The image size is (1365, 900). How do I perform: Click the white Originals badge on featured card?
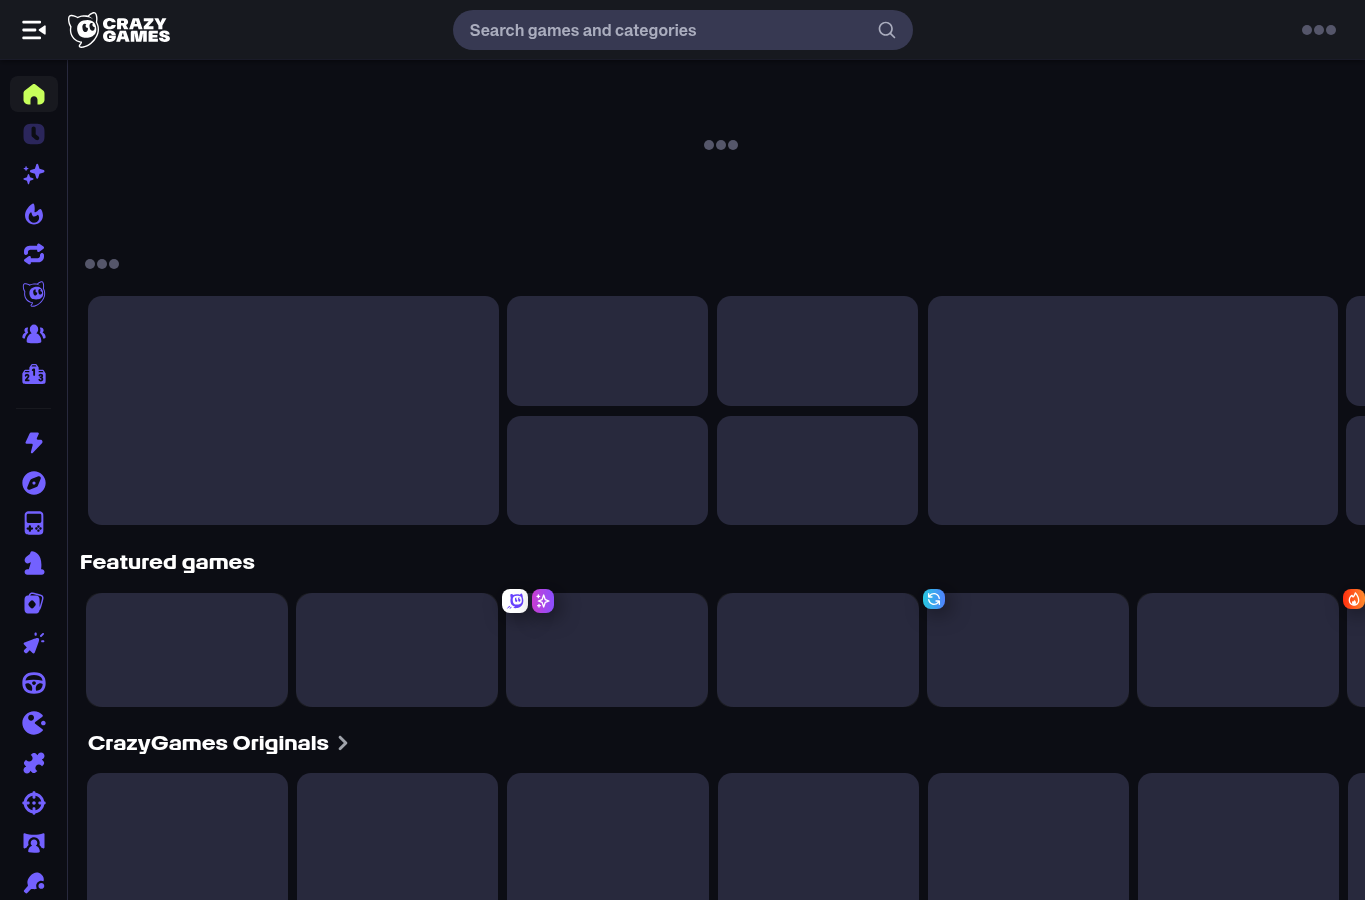(x=515, y=601)
